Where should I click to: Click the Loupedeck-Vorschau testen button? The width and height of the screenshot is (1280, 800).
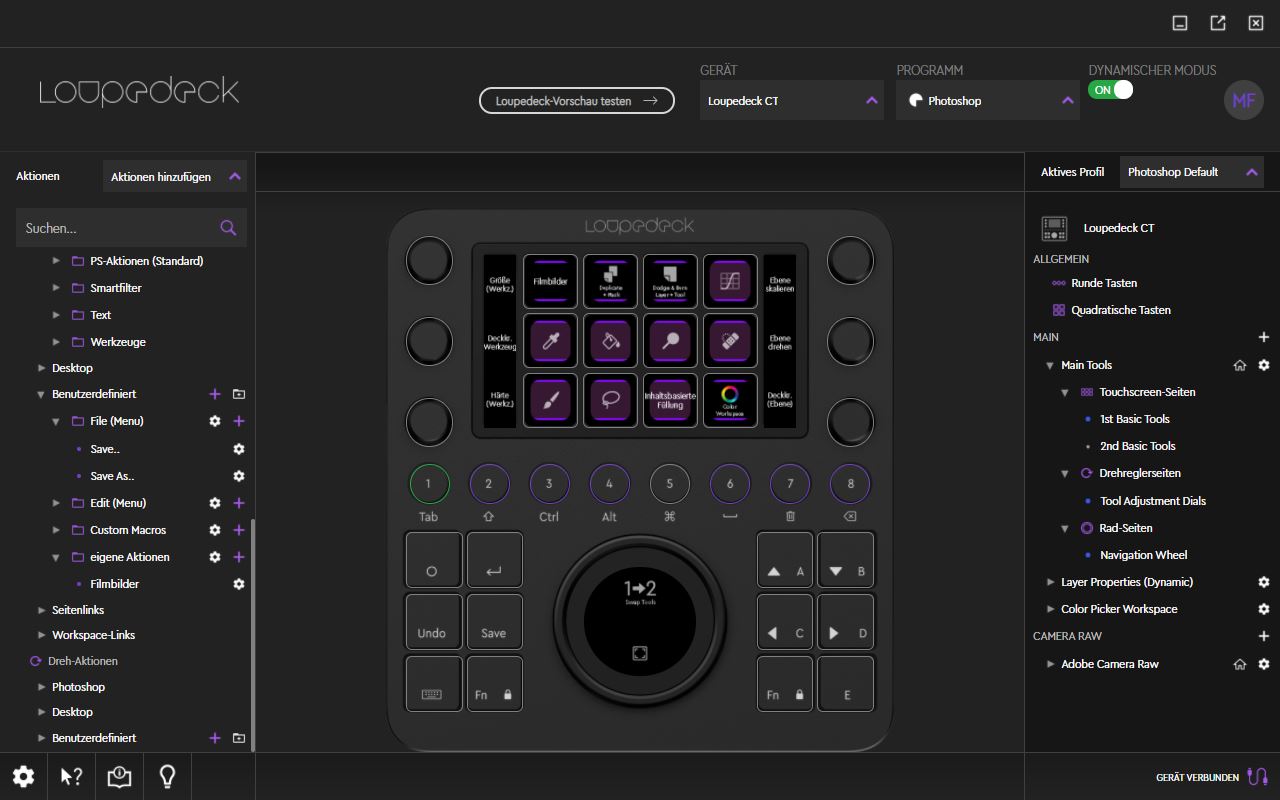click(x=577, y=101)
